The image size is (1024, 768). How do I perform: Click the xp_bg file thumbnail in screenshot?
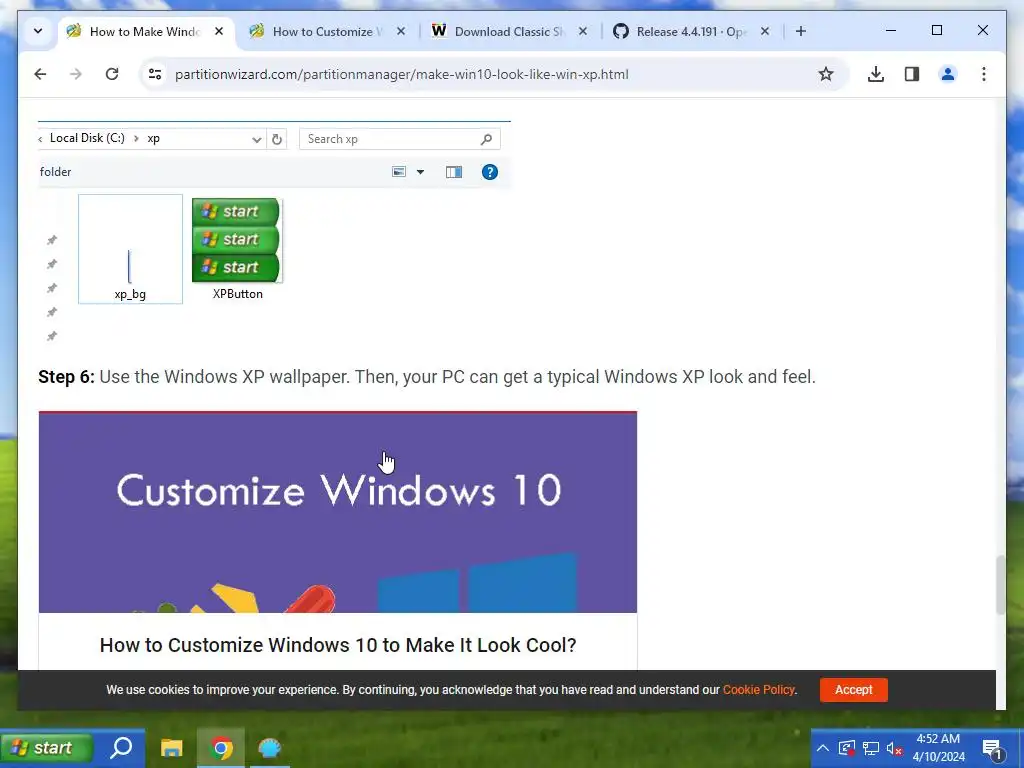130,249
